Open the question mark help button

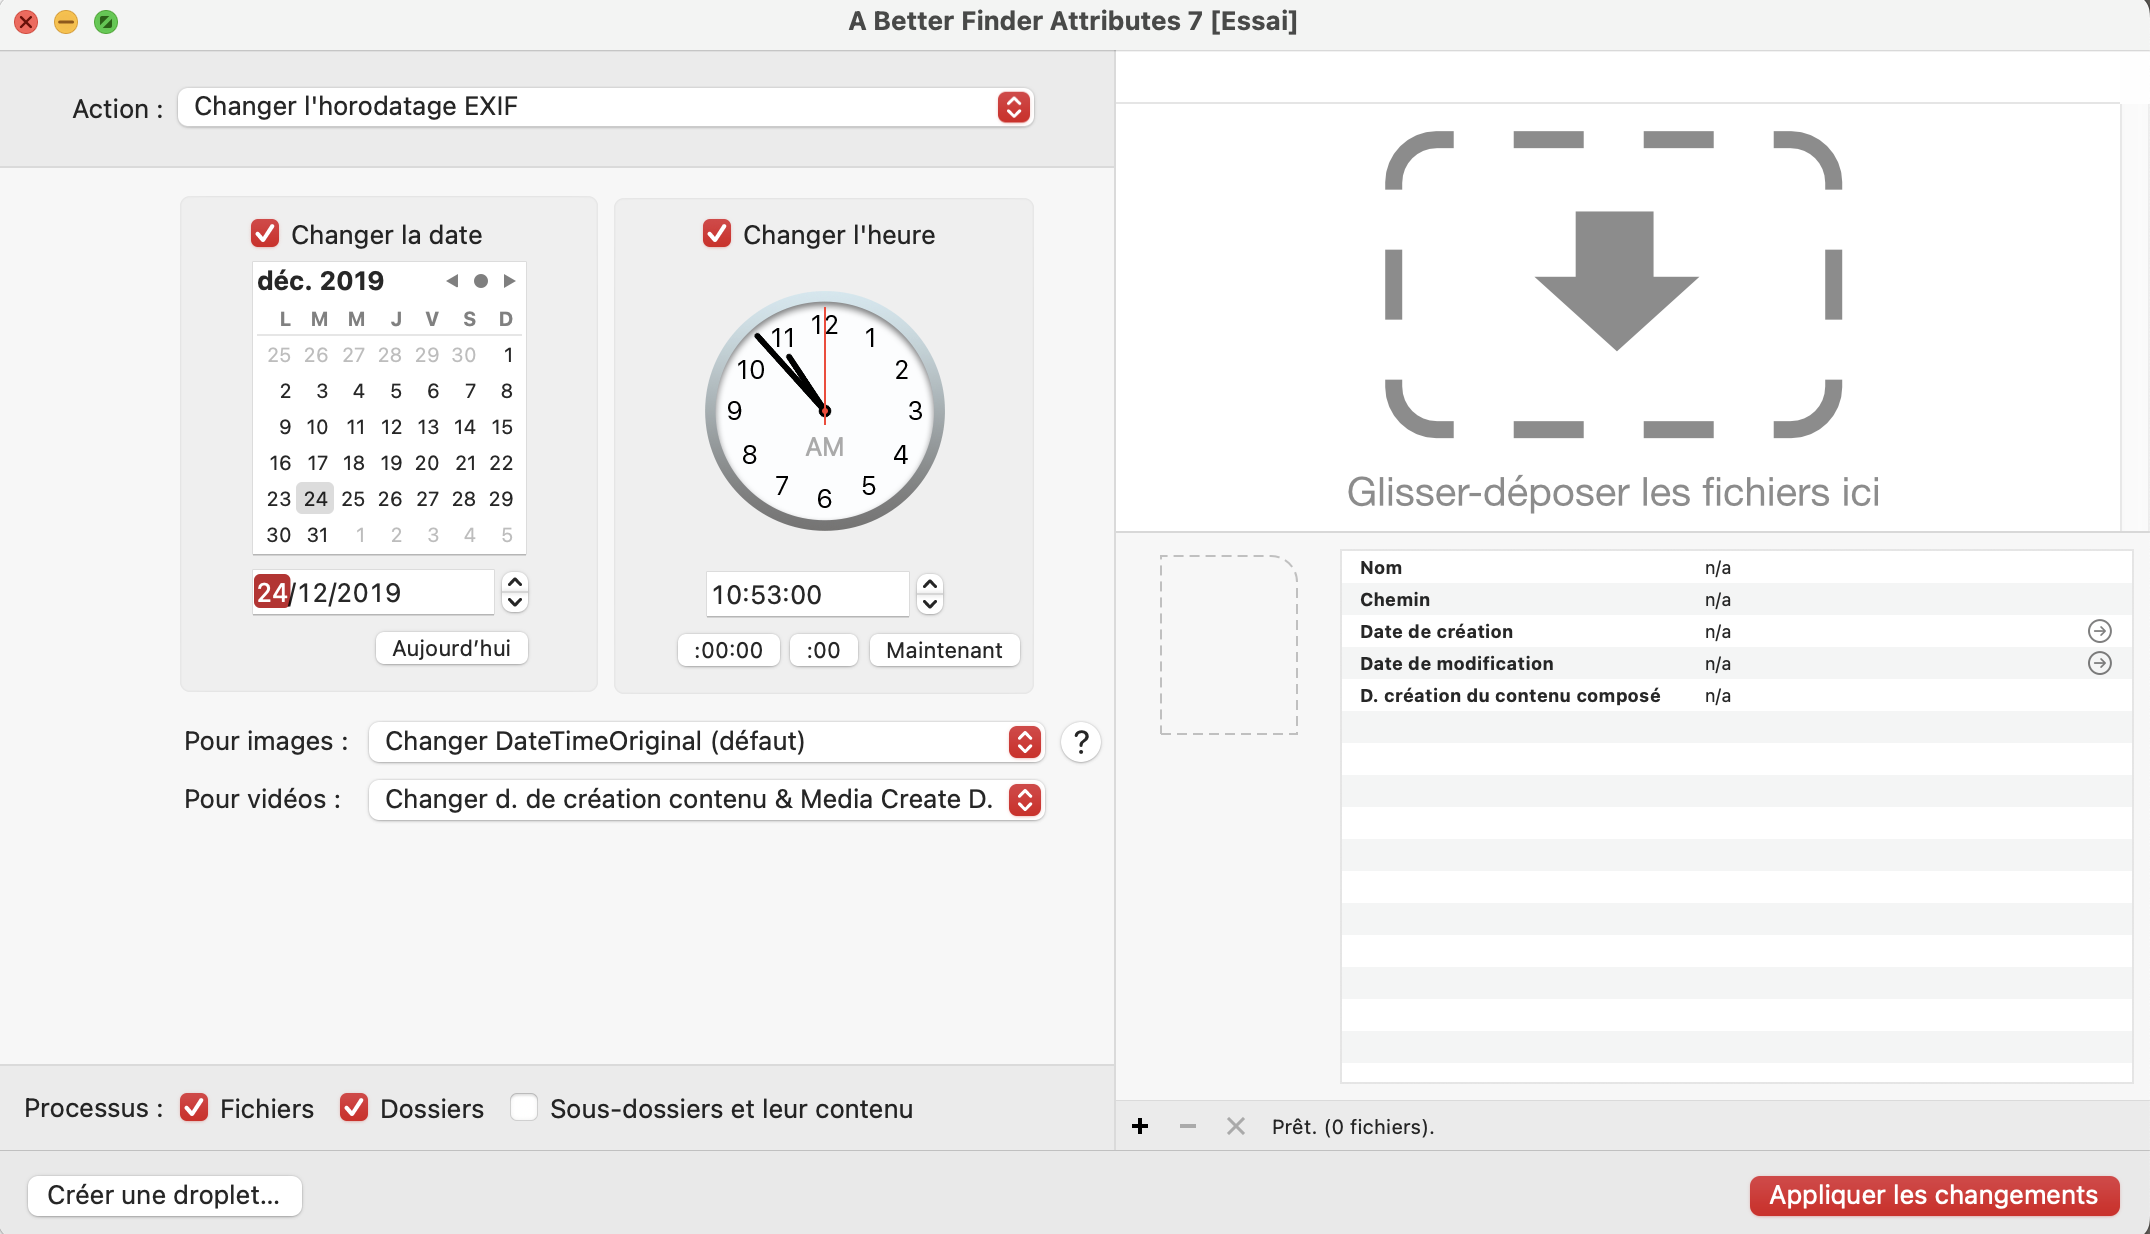(1081, 742)
